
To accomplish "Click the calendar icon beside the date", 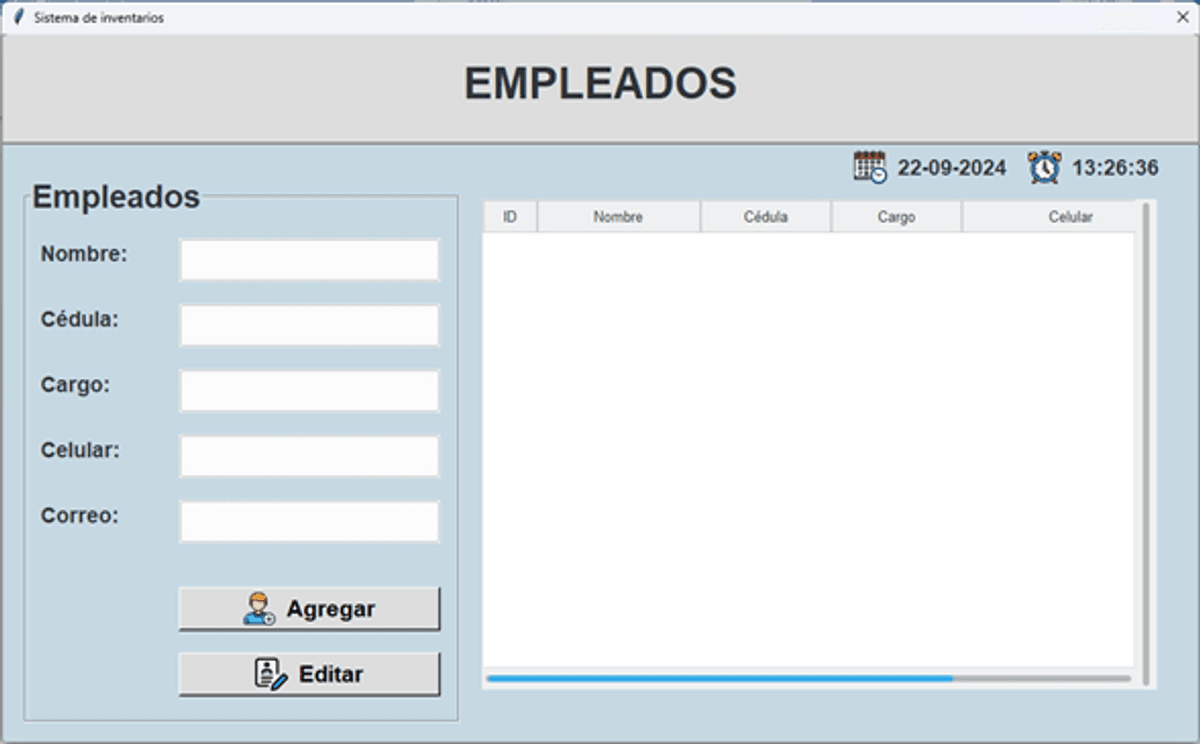I will 869,167.
